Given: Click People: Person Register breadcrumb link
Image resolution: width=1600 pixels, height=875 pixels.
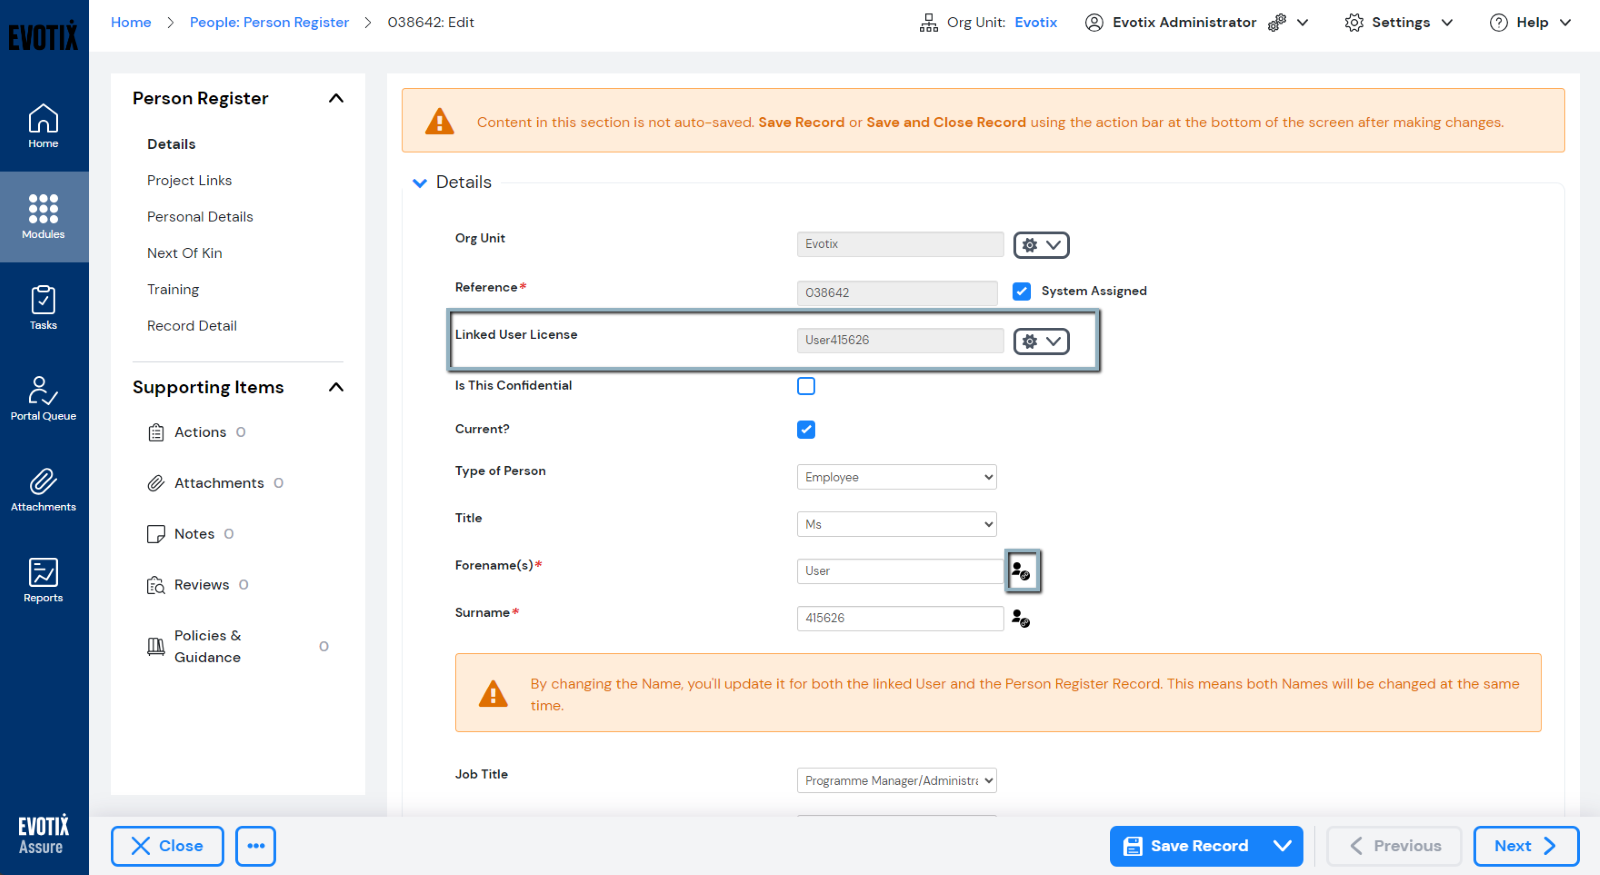Looking at the screenshot, I should 269,22.
